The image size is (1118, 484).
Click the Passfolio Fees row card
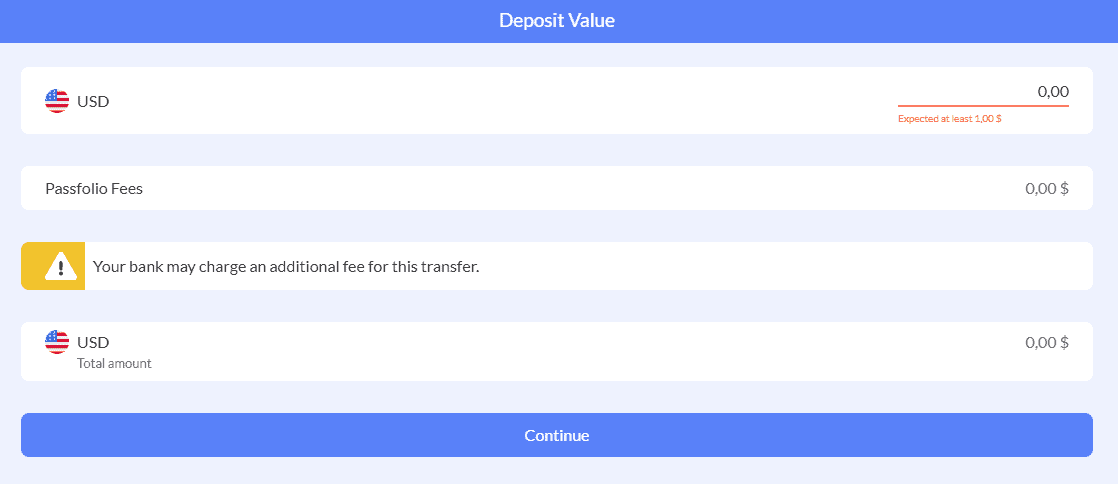pyautogui.click(x=557, y=188)
